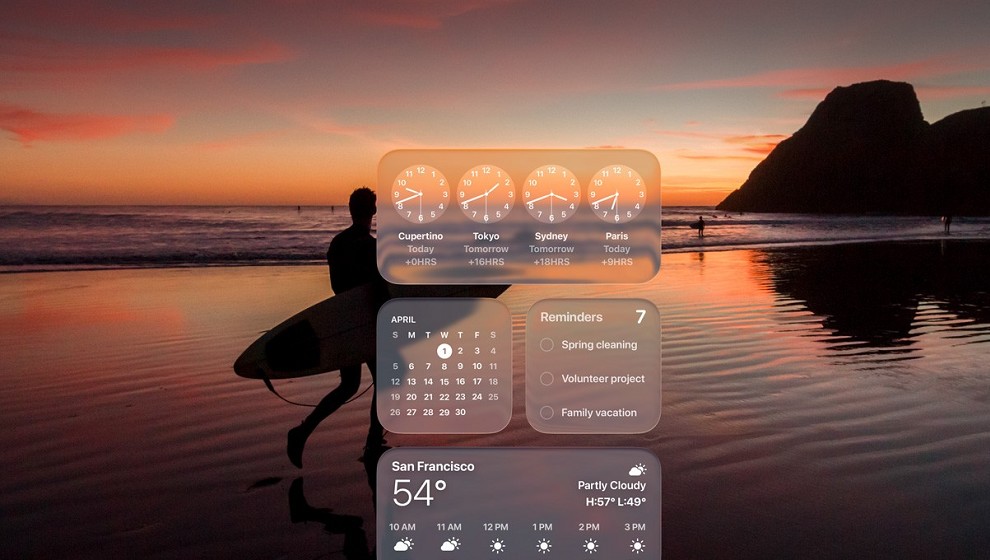Open the Sydney clock face

(551, 194)
